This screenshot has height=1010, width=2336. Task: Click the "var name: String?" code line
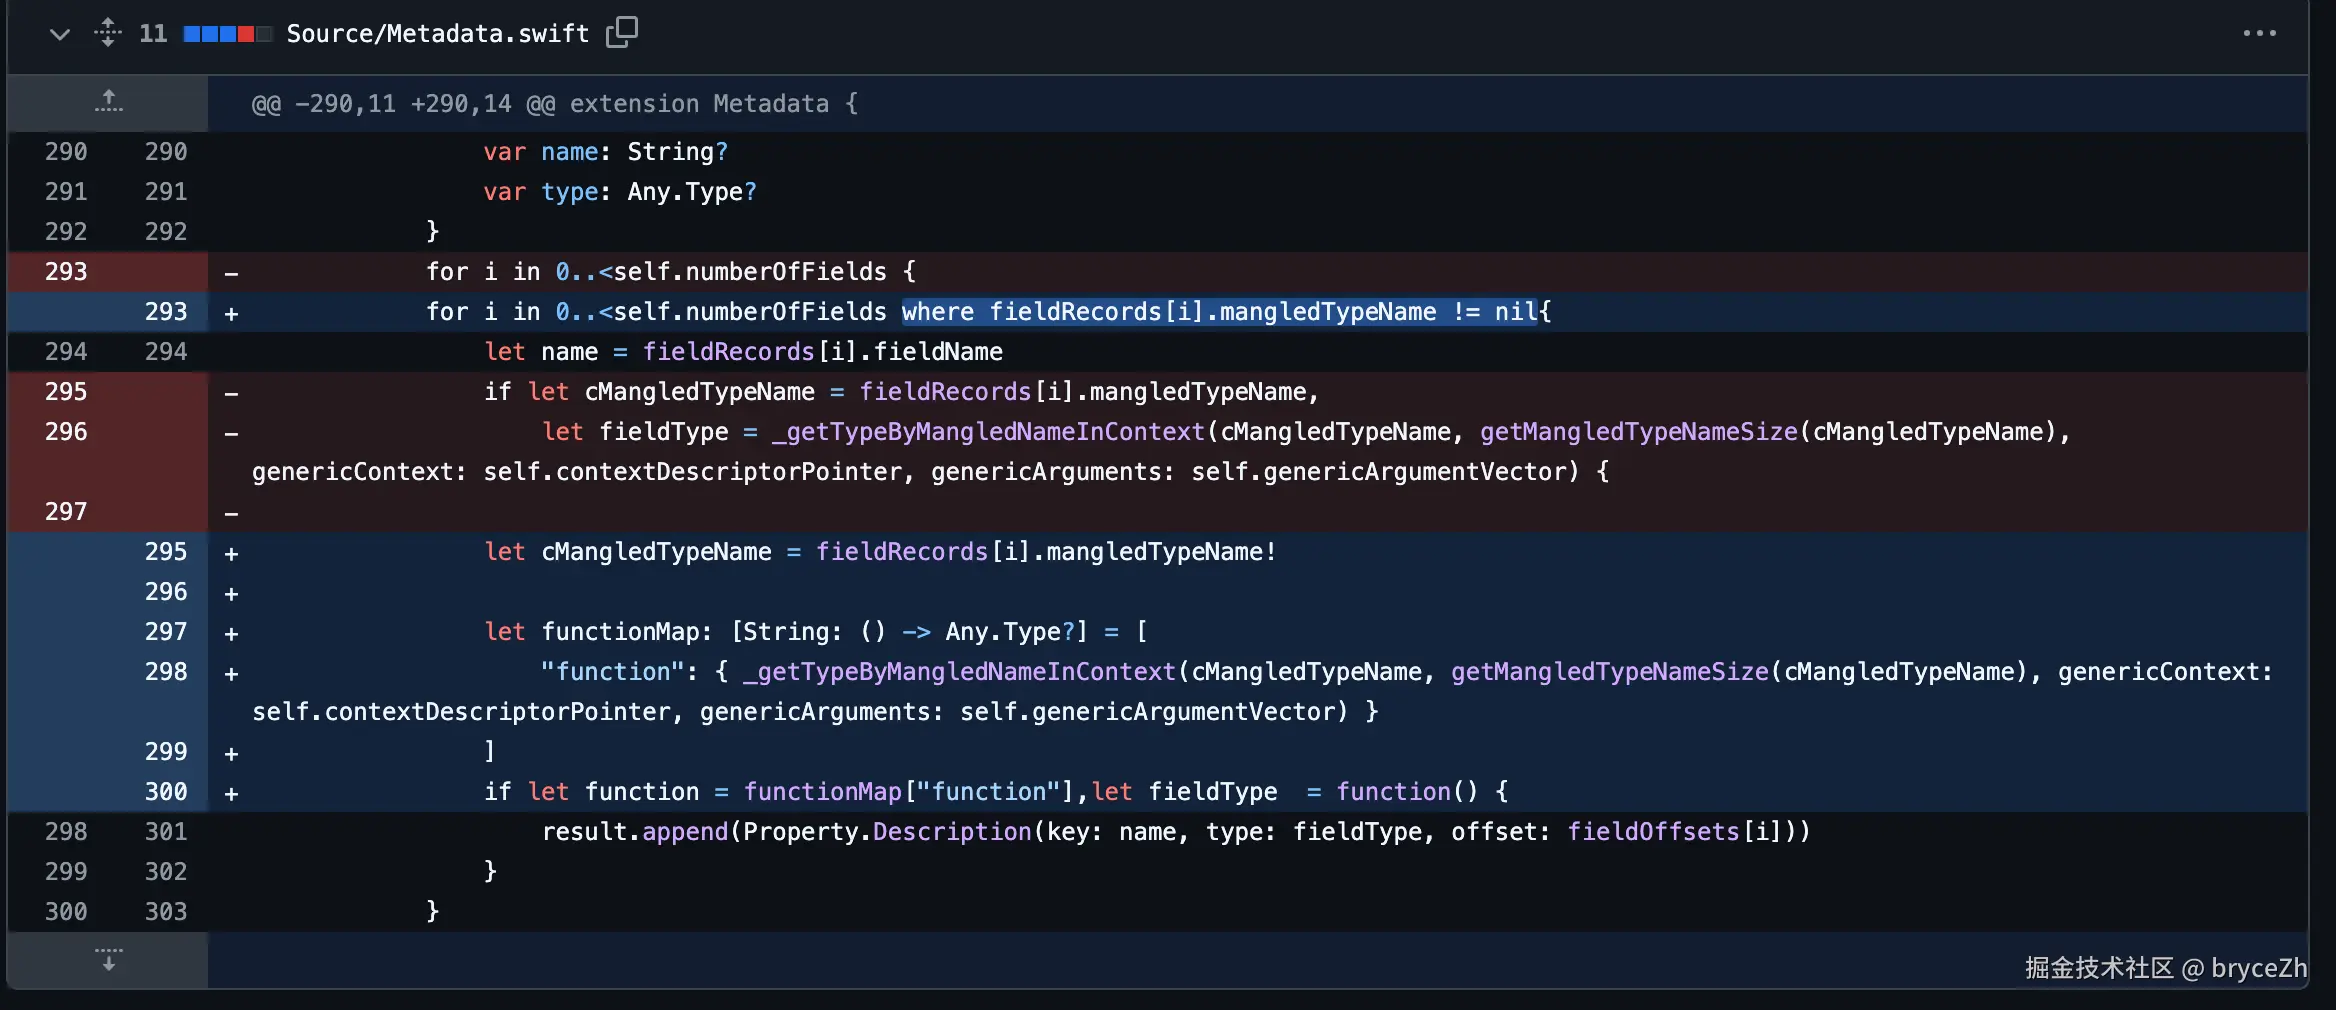click(x=606, y=152)
